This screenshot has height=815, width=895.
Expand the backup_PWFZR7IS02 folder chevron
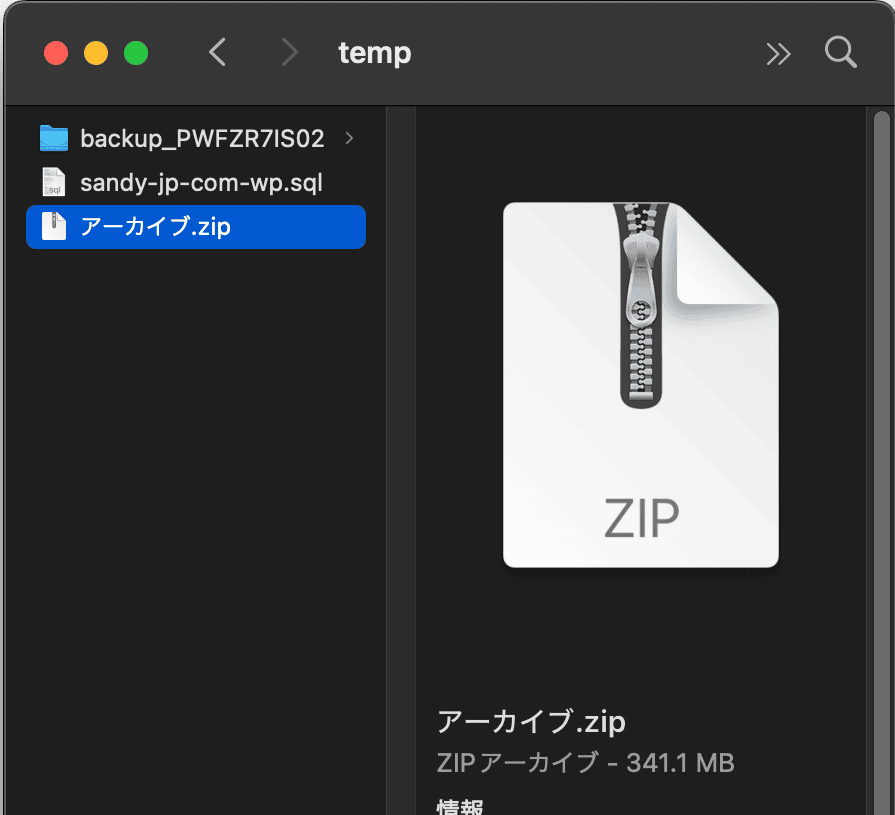[x=349, y=139]
